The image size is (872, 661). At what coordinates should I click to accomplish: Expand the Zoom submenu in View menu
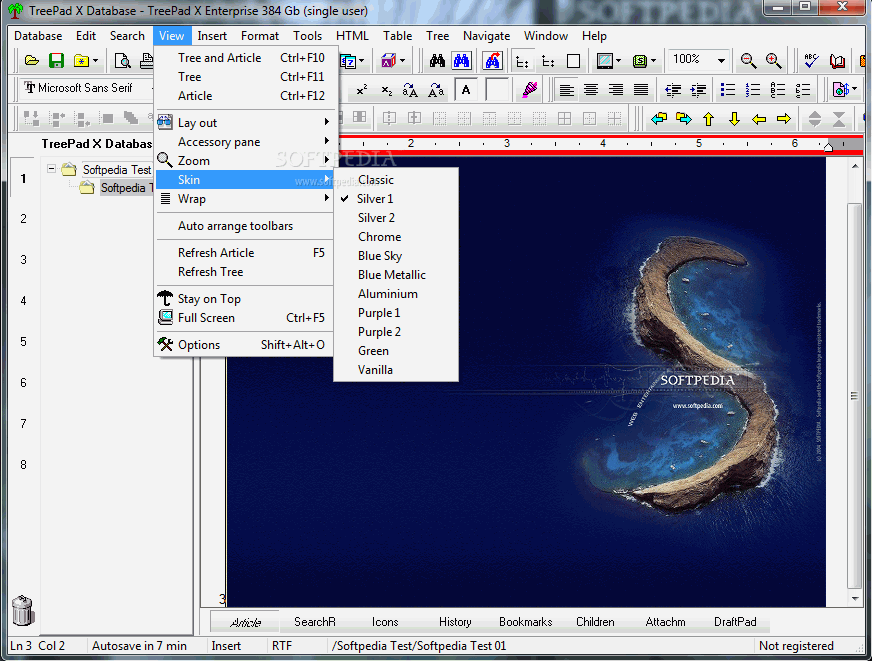pyautogui.click(x=244, y=161)
